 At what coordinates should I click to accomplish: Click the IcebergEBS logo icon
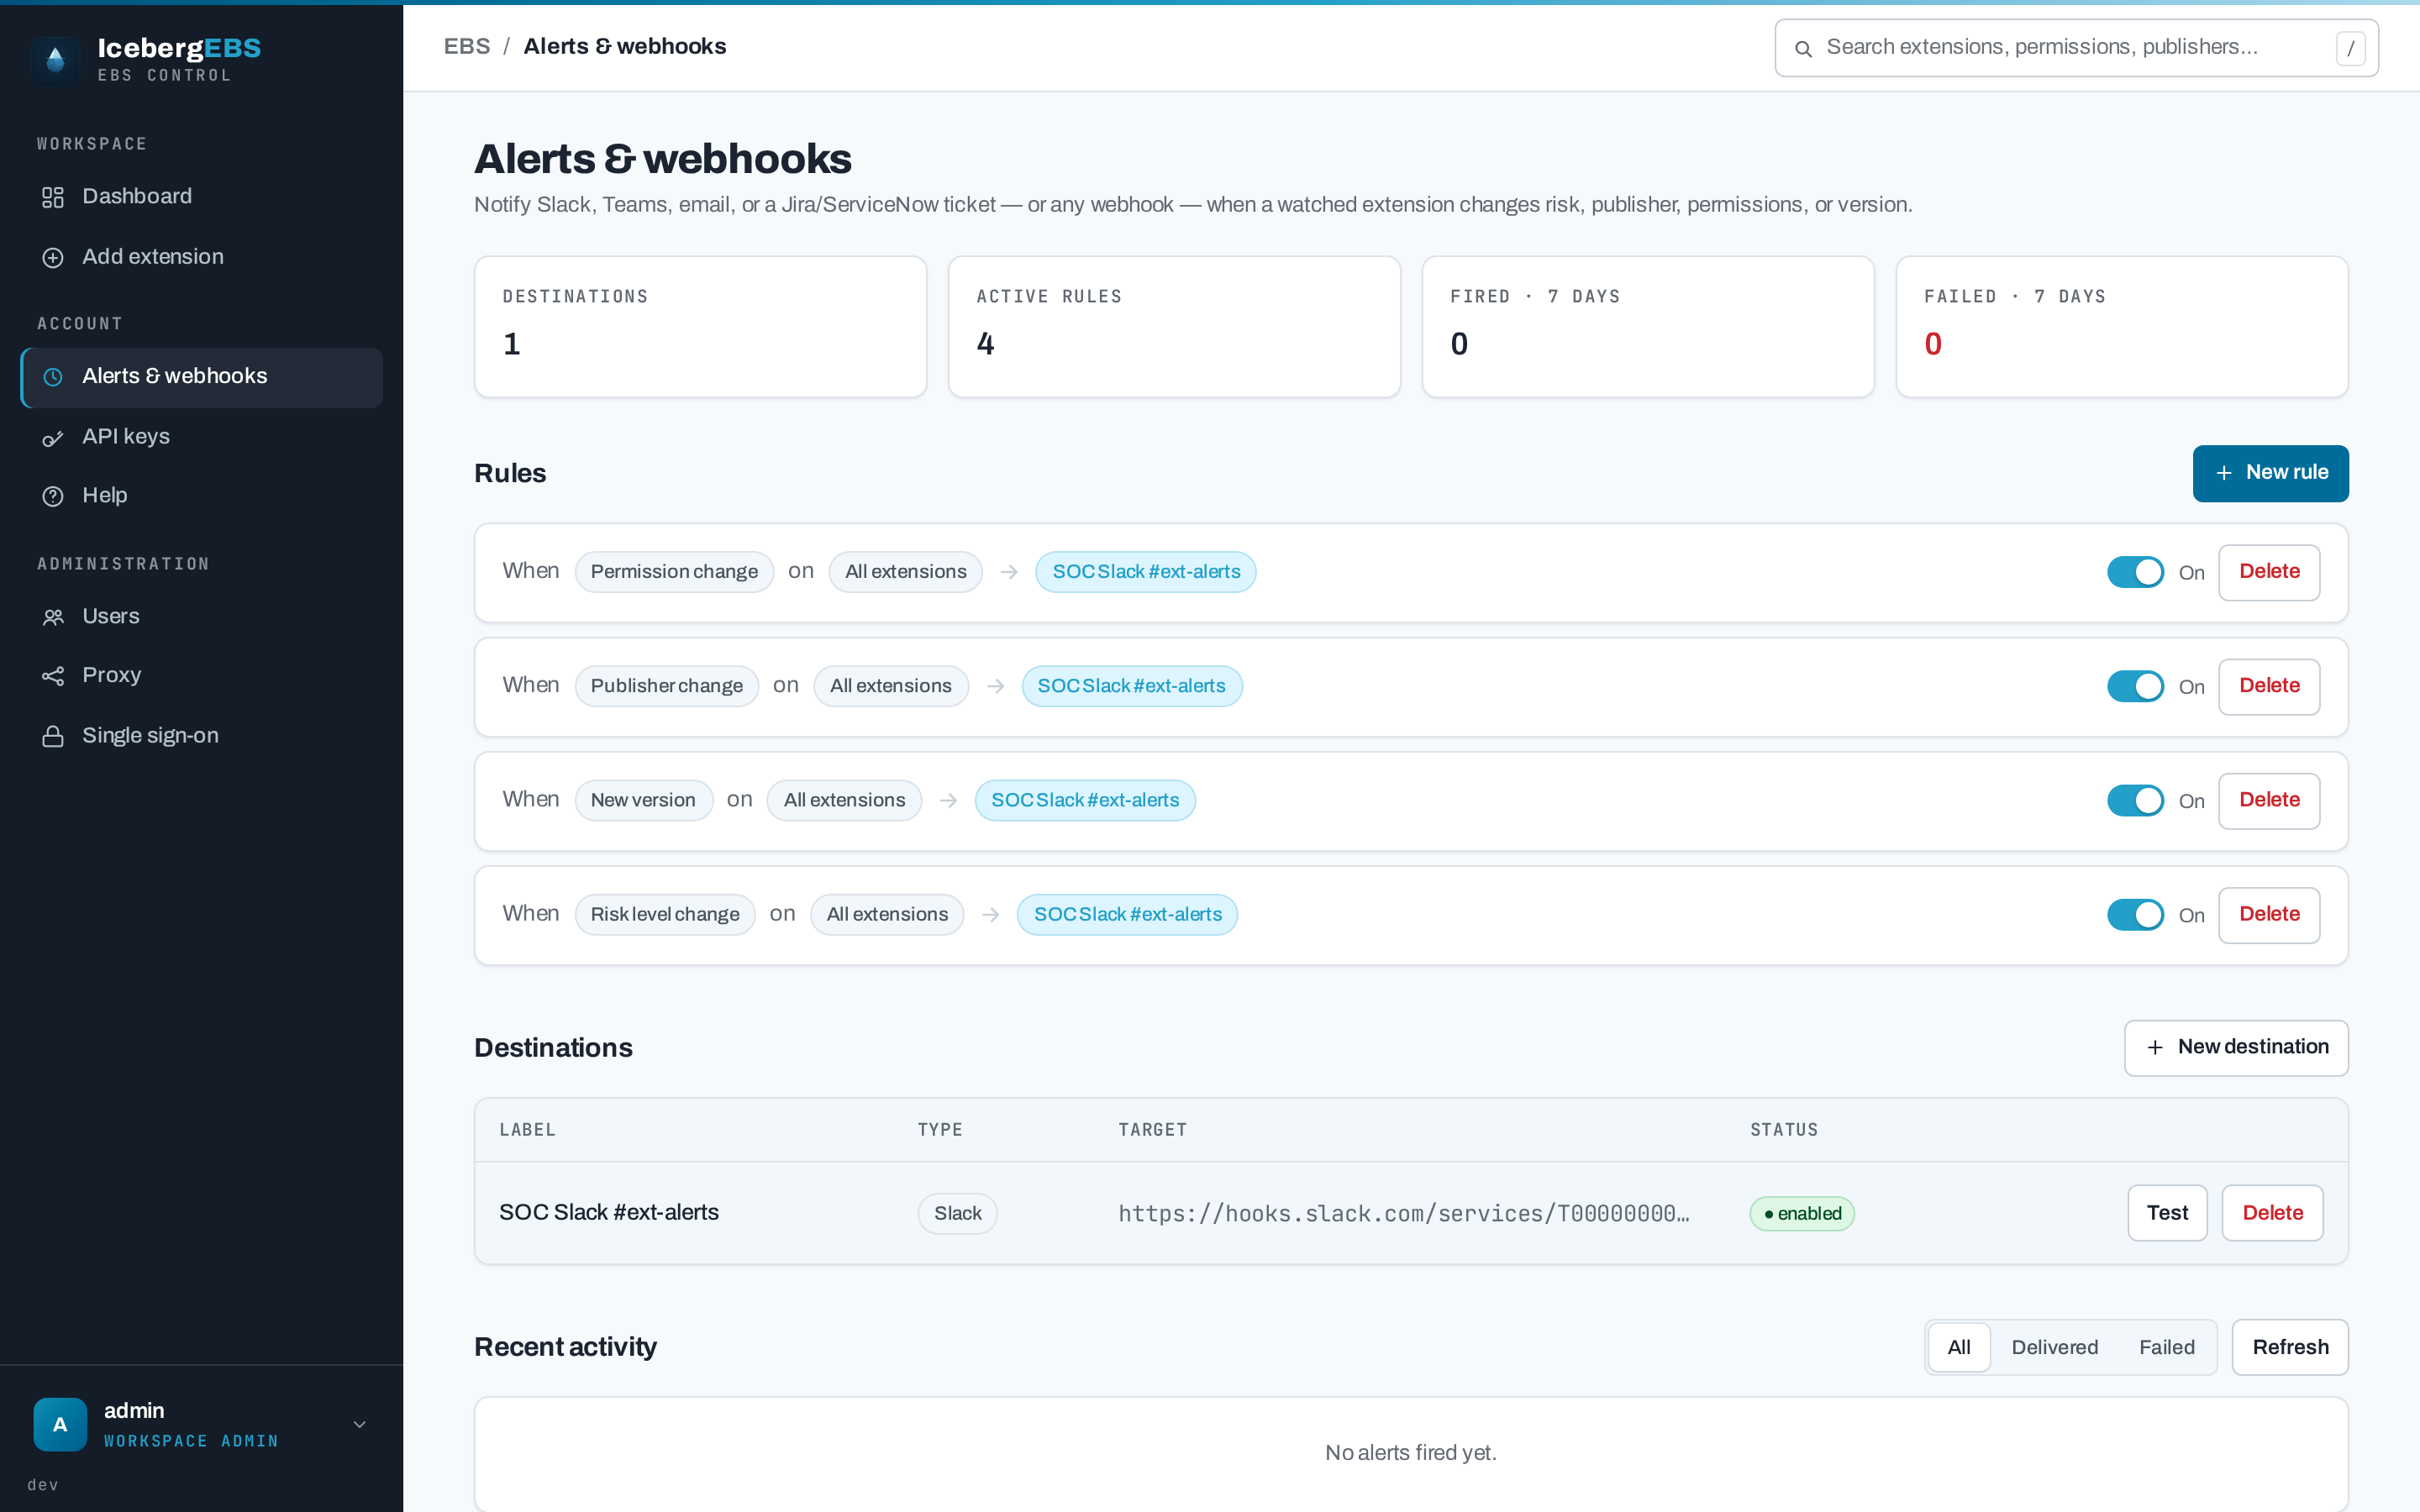coord(56,60)
